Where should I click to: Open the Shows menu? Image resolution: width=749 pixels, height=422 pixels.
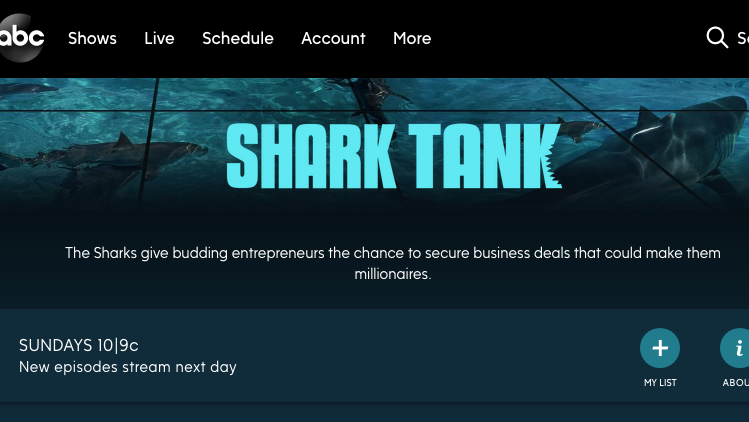[92, 38]
